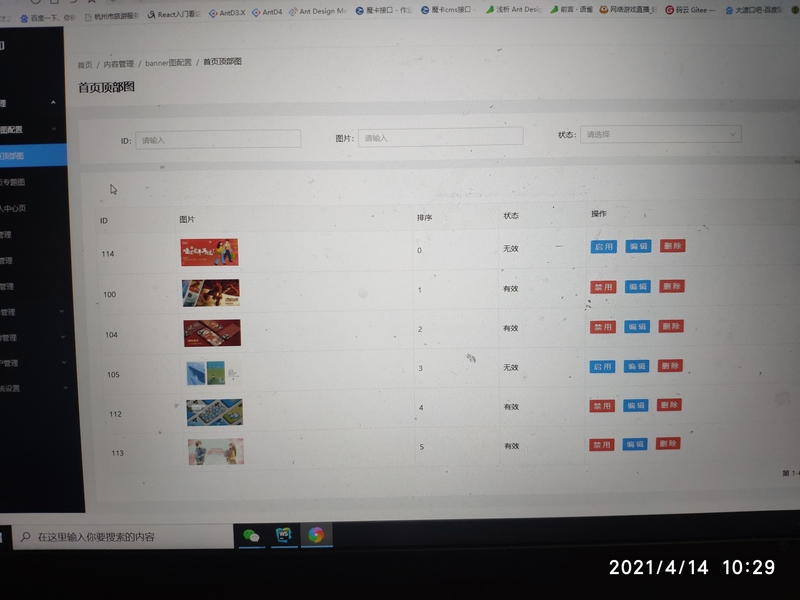This screenshot has height=600, width=800.
Task: Open the 魔卡cms接口 bookmark
Action: [446, 10]
